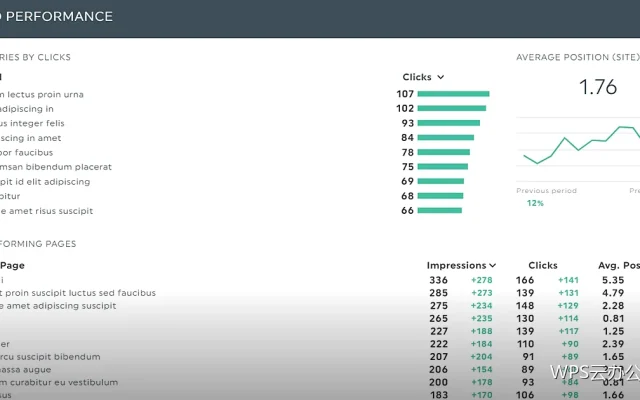Click the +141 clicks change
This screenshot has width=640, height=400.
click(569, 280)
